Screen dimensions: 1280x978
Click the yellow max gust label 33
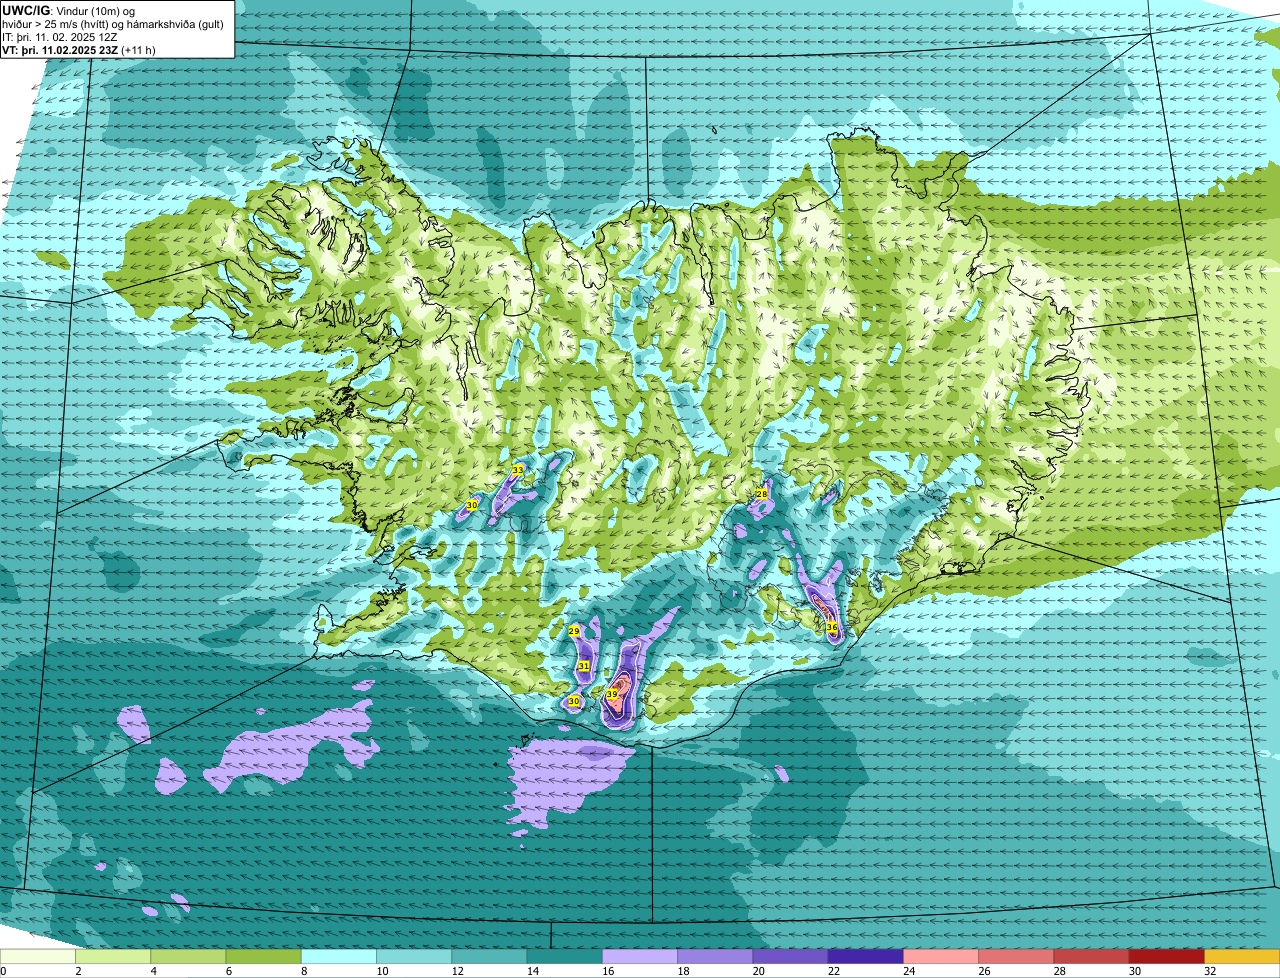(x=518, y=470)
